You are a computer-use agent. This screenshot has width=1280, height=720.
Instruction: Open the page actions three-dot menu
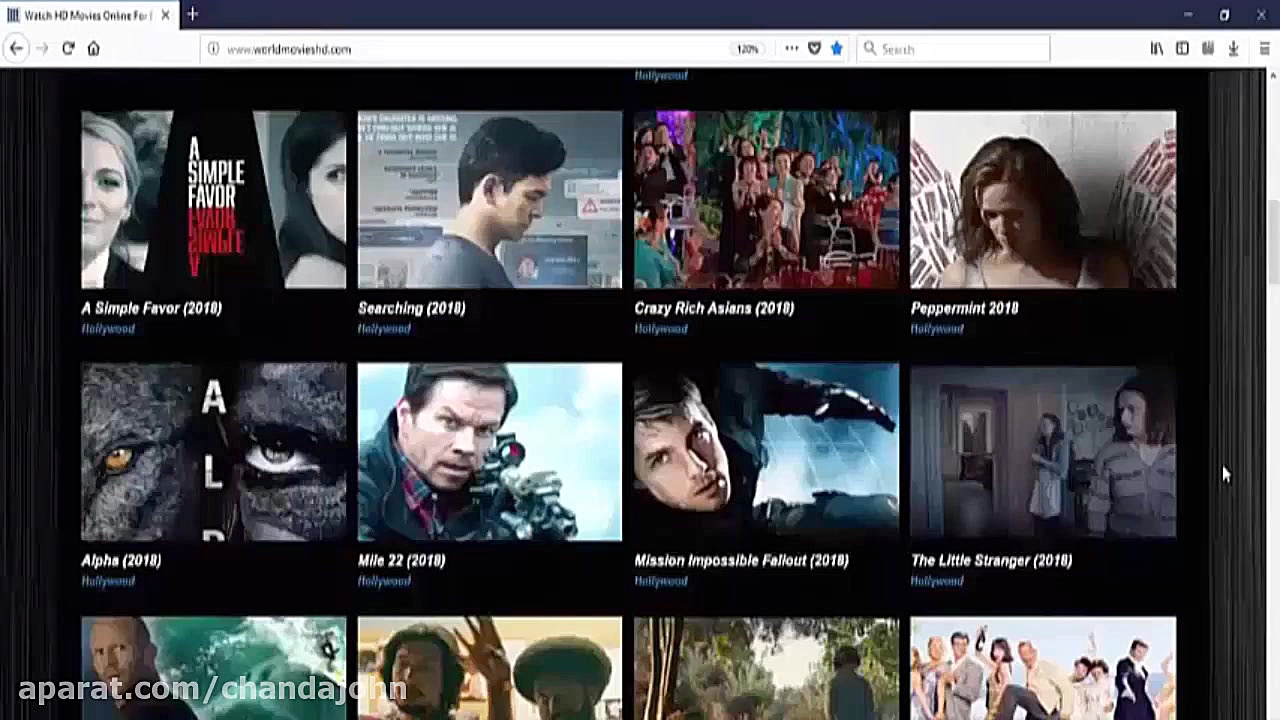(791, 48)
